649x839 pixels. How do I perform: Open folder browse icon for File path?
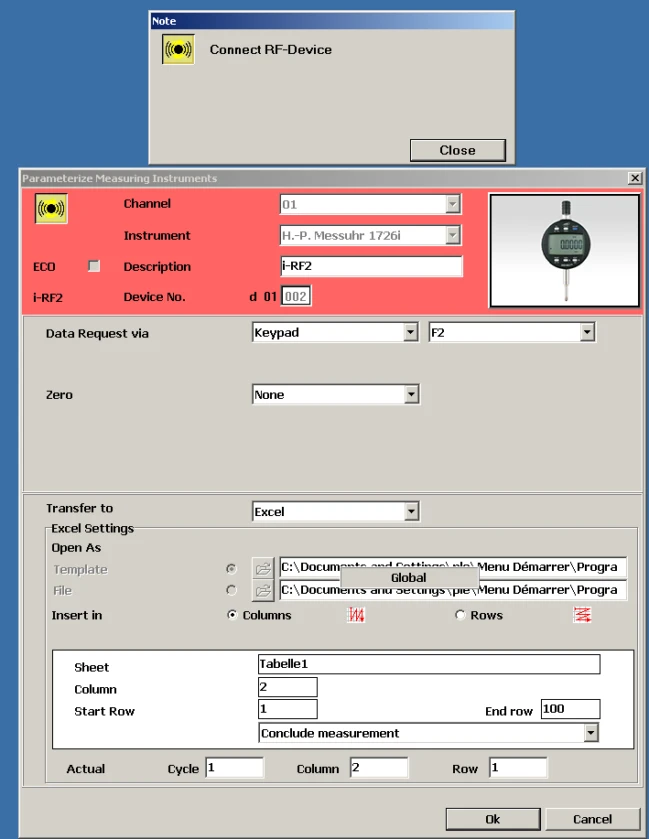tap(262, 590)
